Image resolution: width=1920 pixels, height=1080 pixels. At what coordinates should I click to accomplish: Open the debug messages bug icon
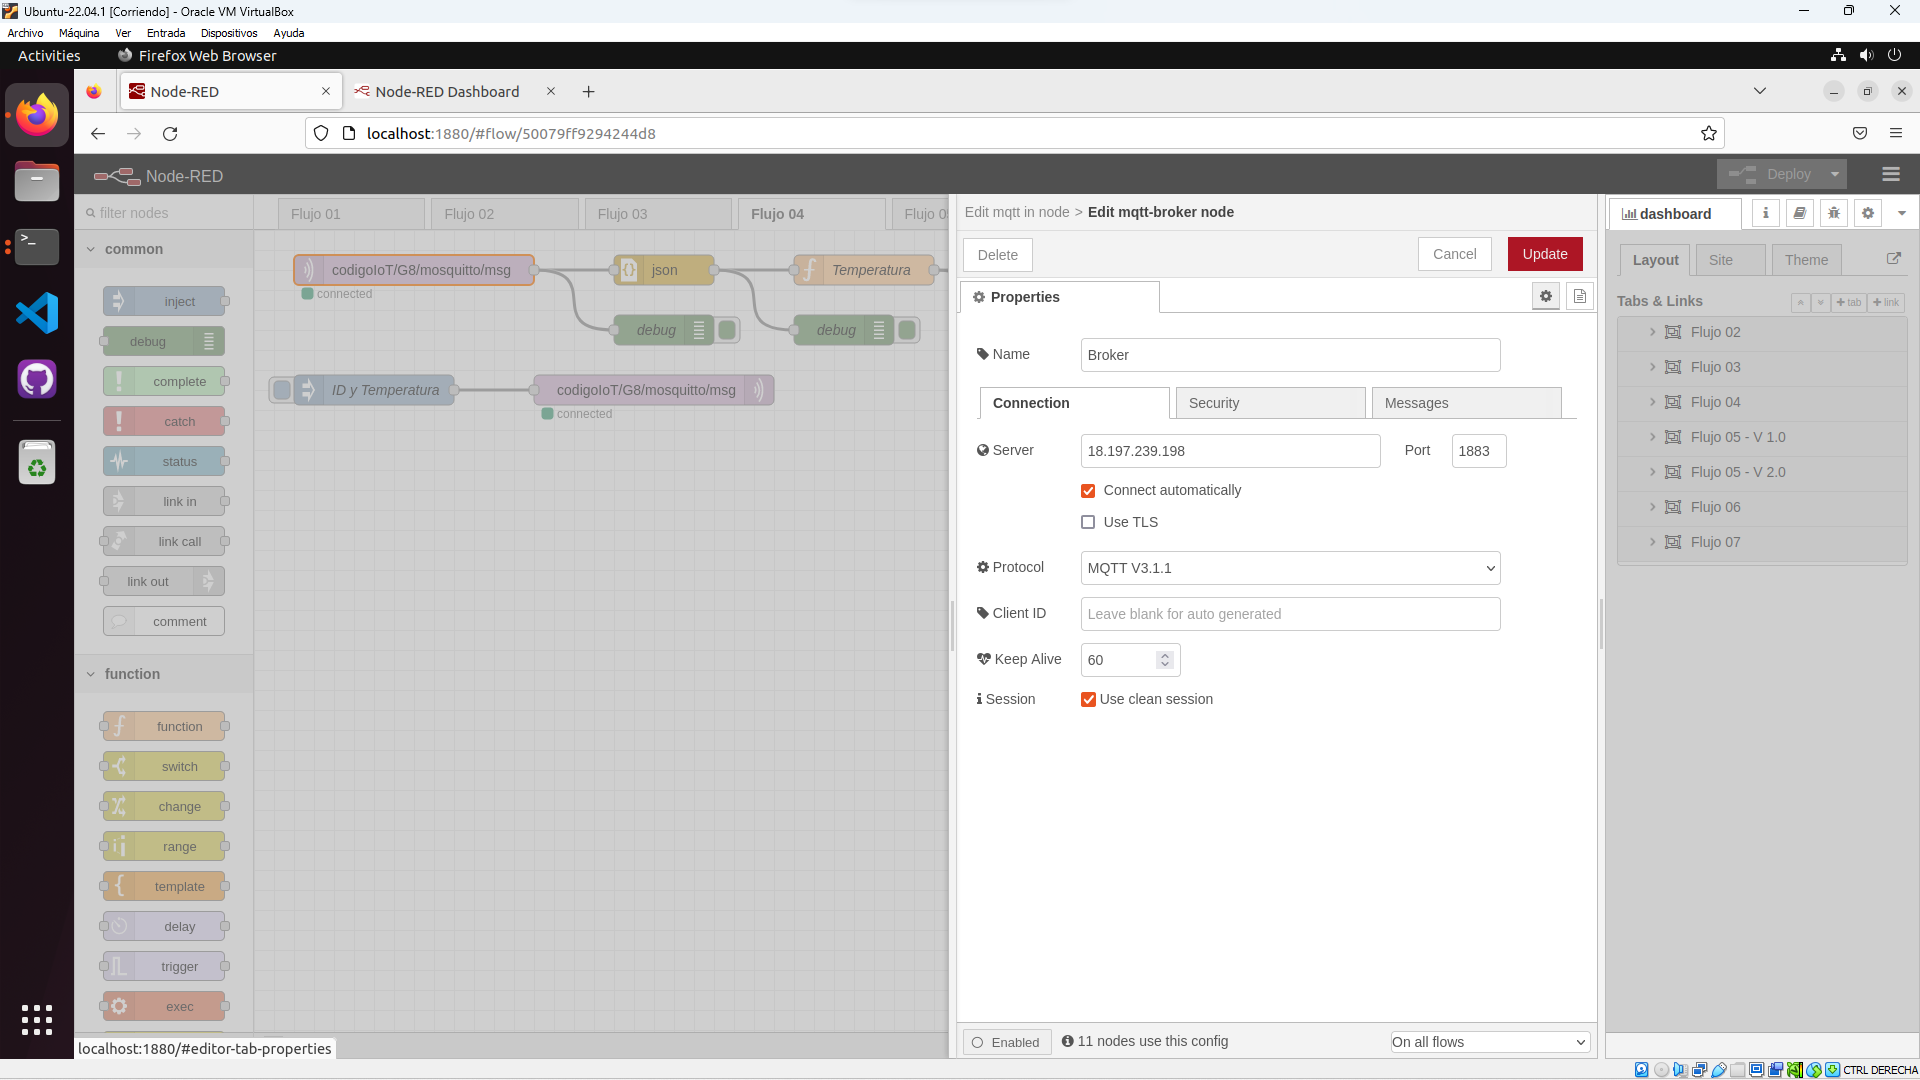pyautogui.click(x=1833, y=213)
